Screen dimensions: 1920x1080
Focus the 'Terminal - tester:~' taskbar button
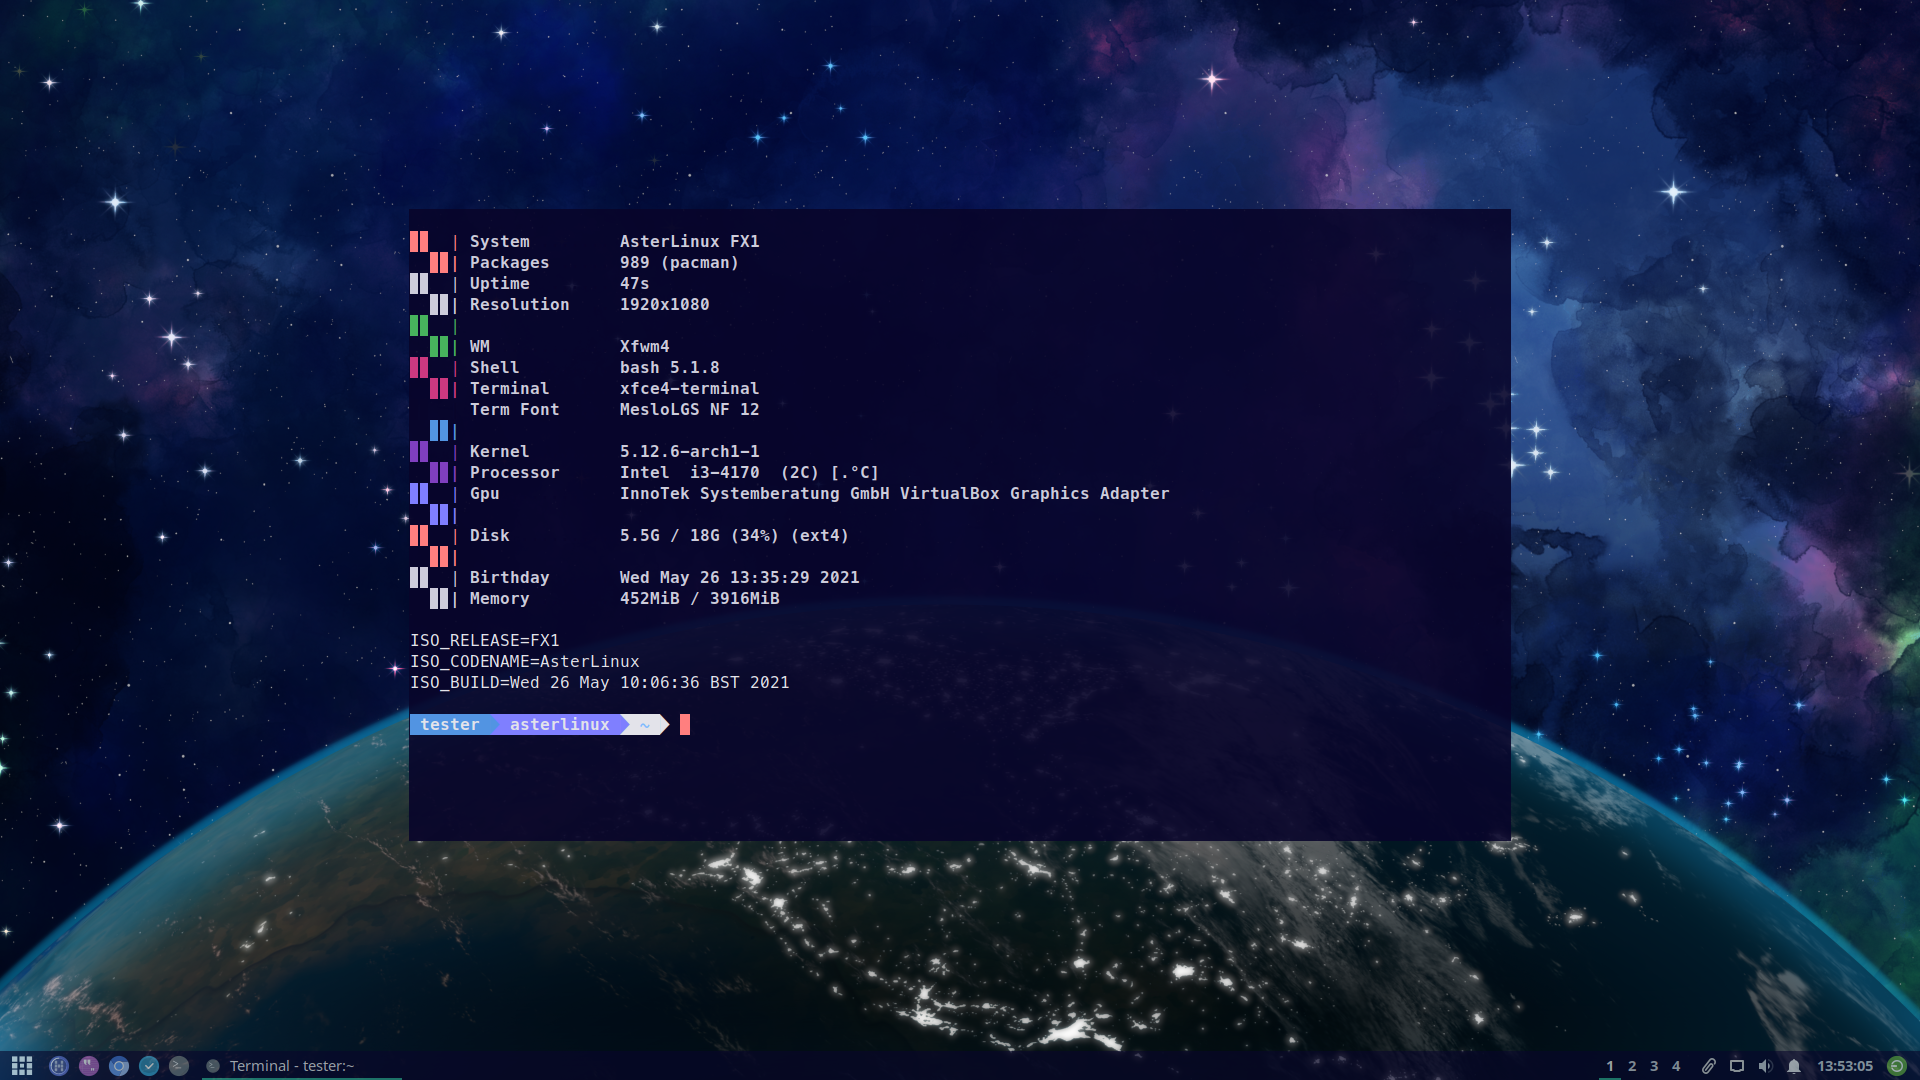301,1066
